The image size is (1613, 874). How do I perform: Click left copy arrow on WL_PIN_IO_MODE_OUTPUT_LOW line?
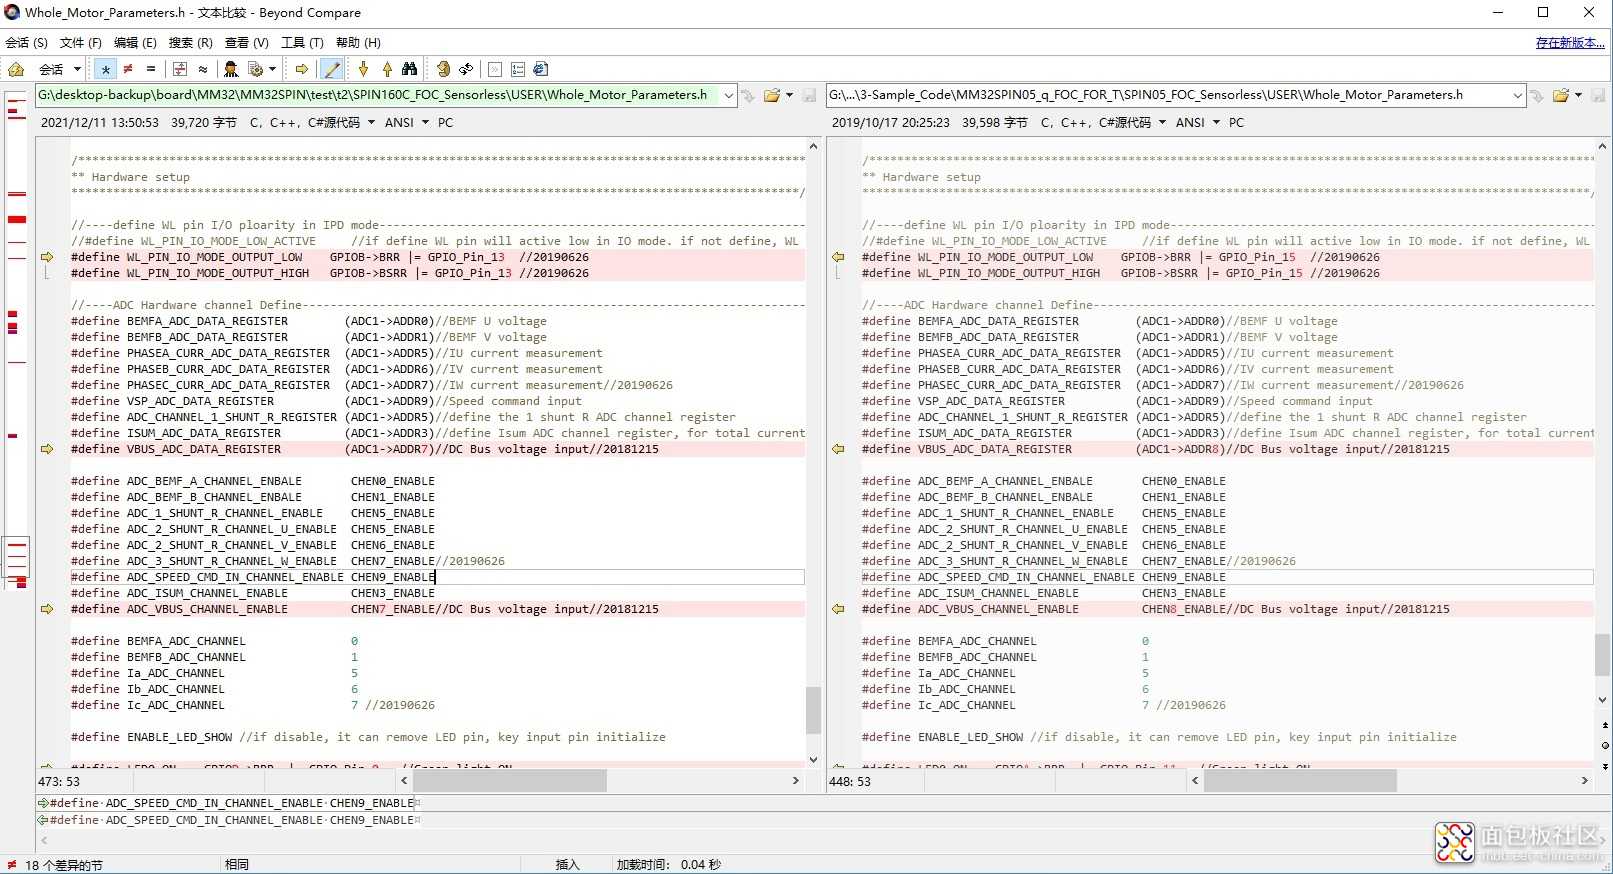coord(47,257)
